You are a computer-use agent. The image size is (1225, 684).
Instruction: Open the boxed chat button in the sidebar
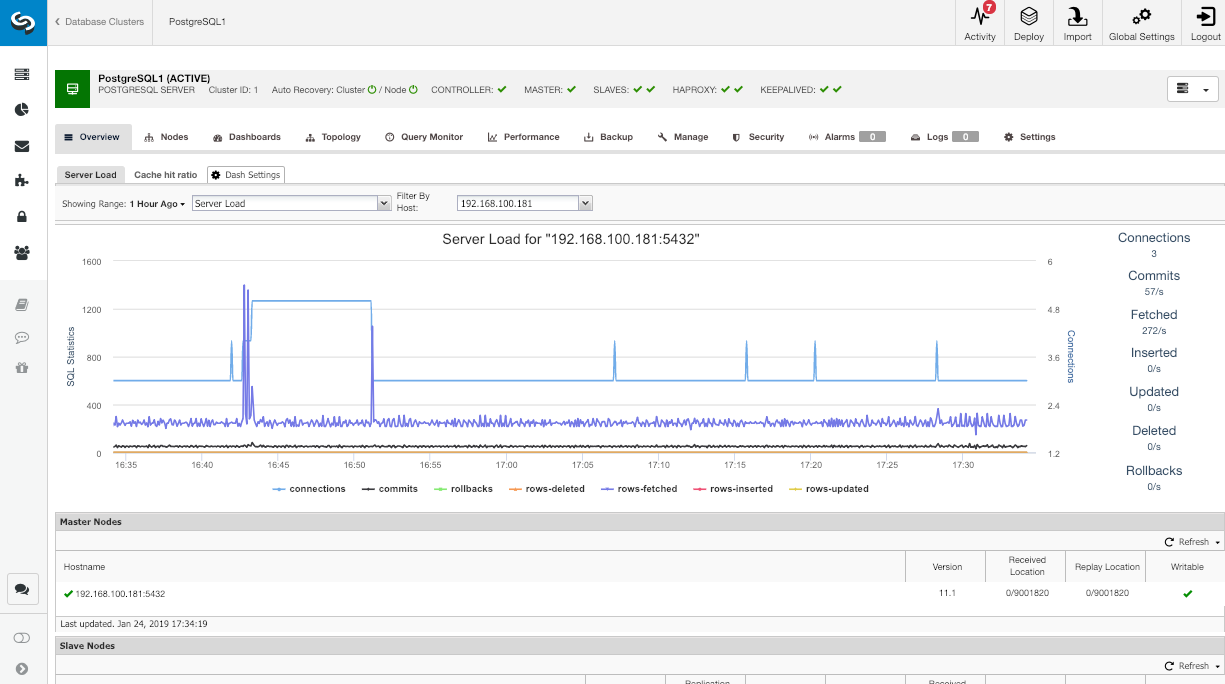coord(22,590)
